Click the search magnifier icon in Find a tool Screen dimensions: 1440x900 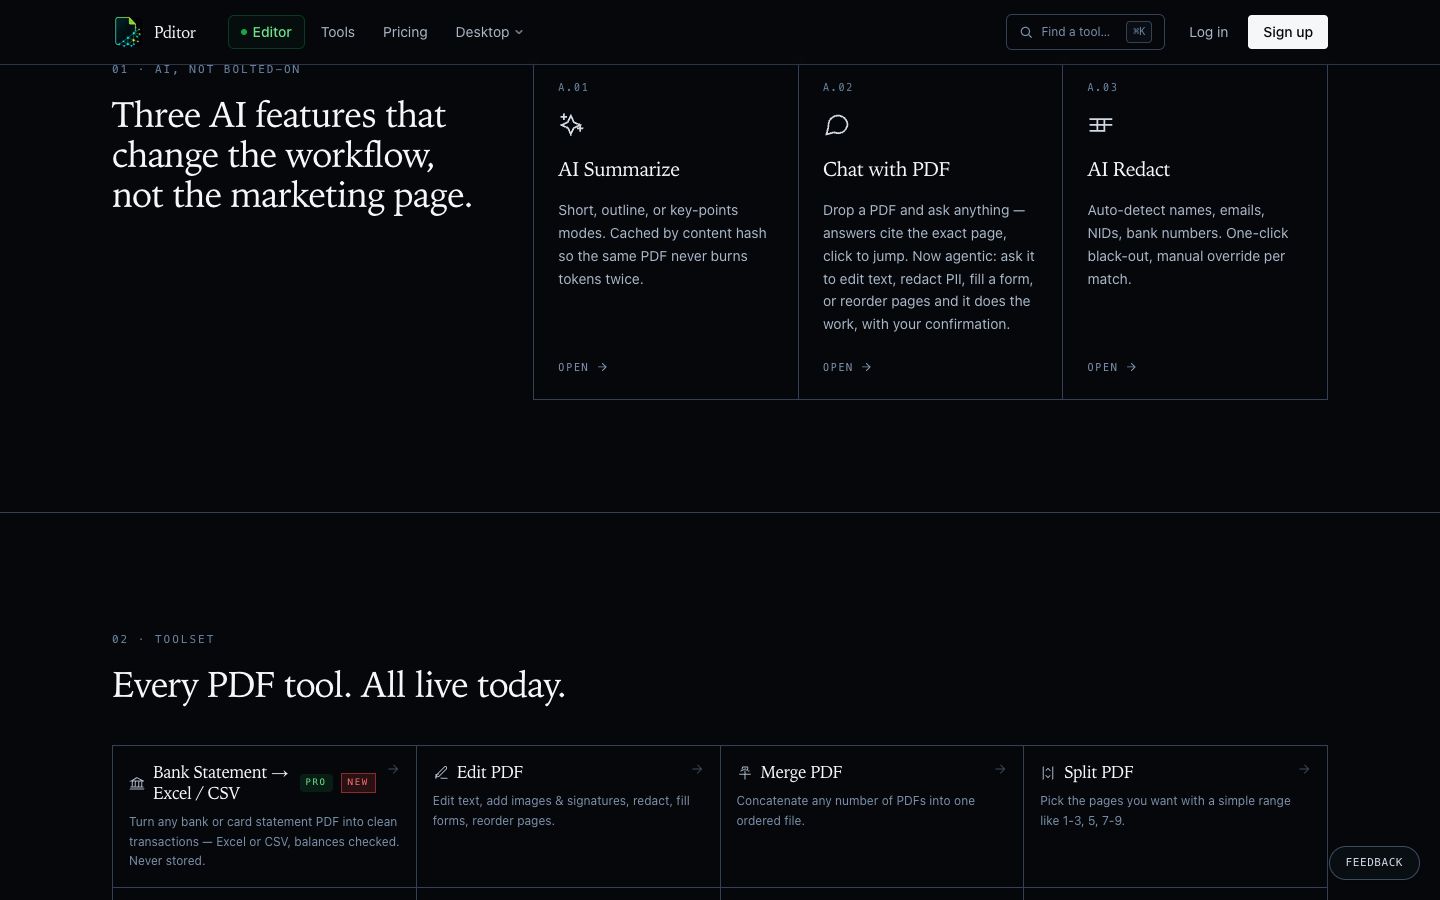coord(1026,32)
